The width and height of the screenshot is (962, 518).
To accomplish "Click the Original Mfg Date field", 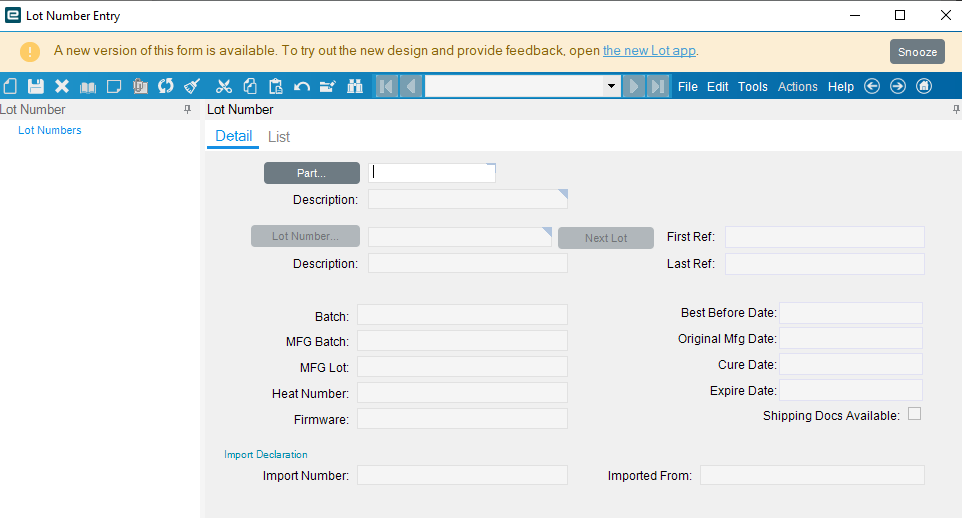I will pos(851,338).
